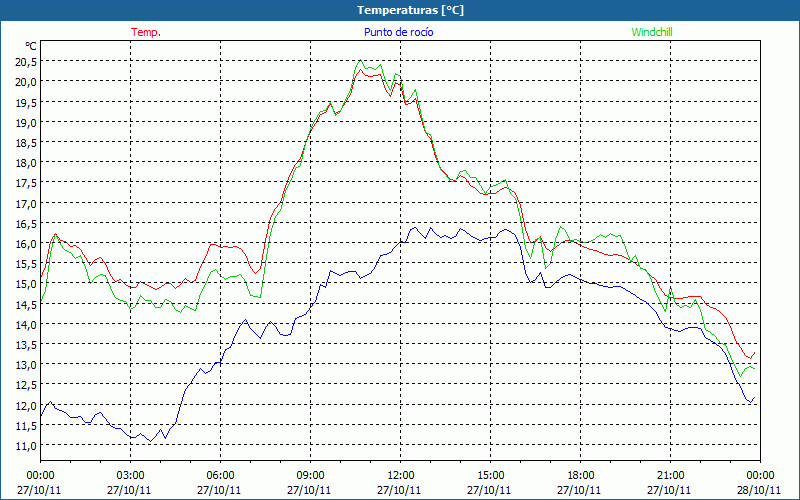Click the '19,0' y-axis value
The image size is (800, 500).
(x=26, y=122)
